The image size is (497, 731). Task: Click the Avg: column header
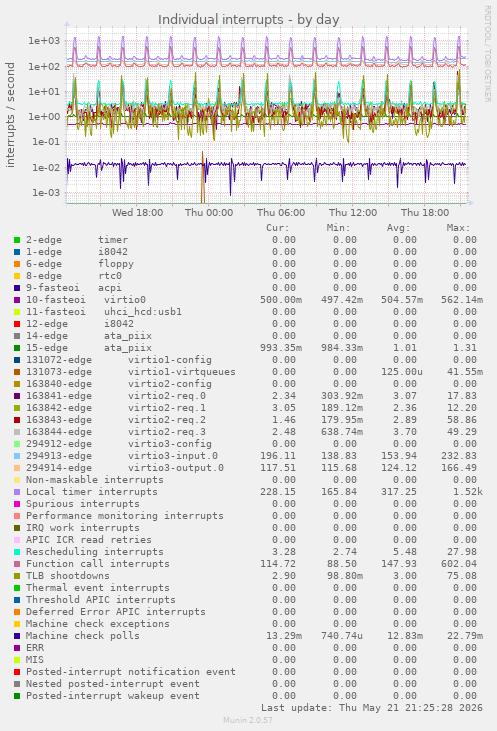click(x=398, y=228)
